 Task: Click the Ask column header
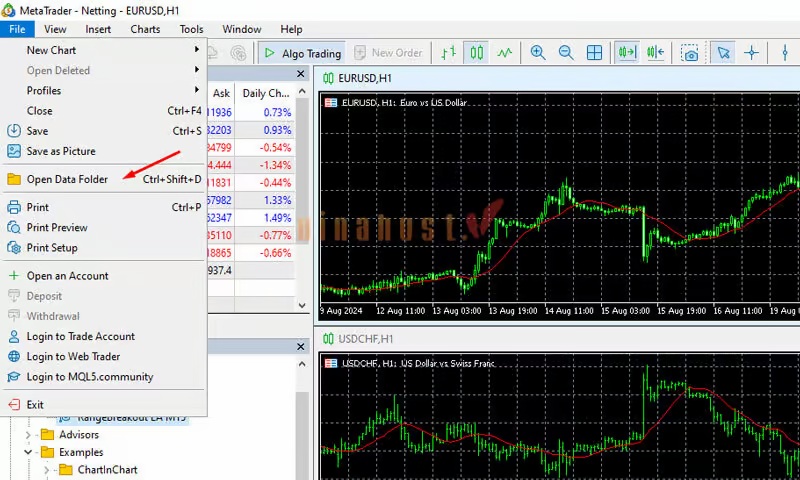(221, 93)
